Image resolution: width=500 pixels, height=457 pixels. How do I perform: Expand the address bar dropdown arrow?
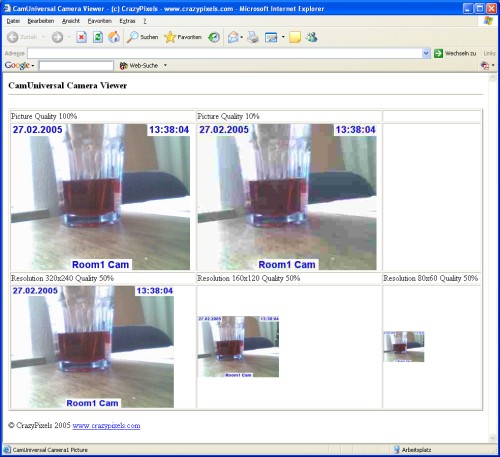pos(426,53)
